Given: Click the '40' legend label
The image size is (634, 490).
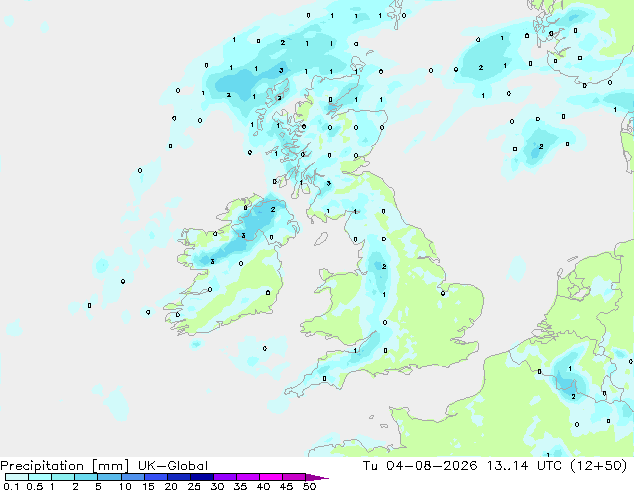Looking at the screenshot, I should 263,486.
